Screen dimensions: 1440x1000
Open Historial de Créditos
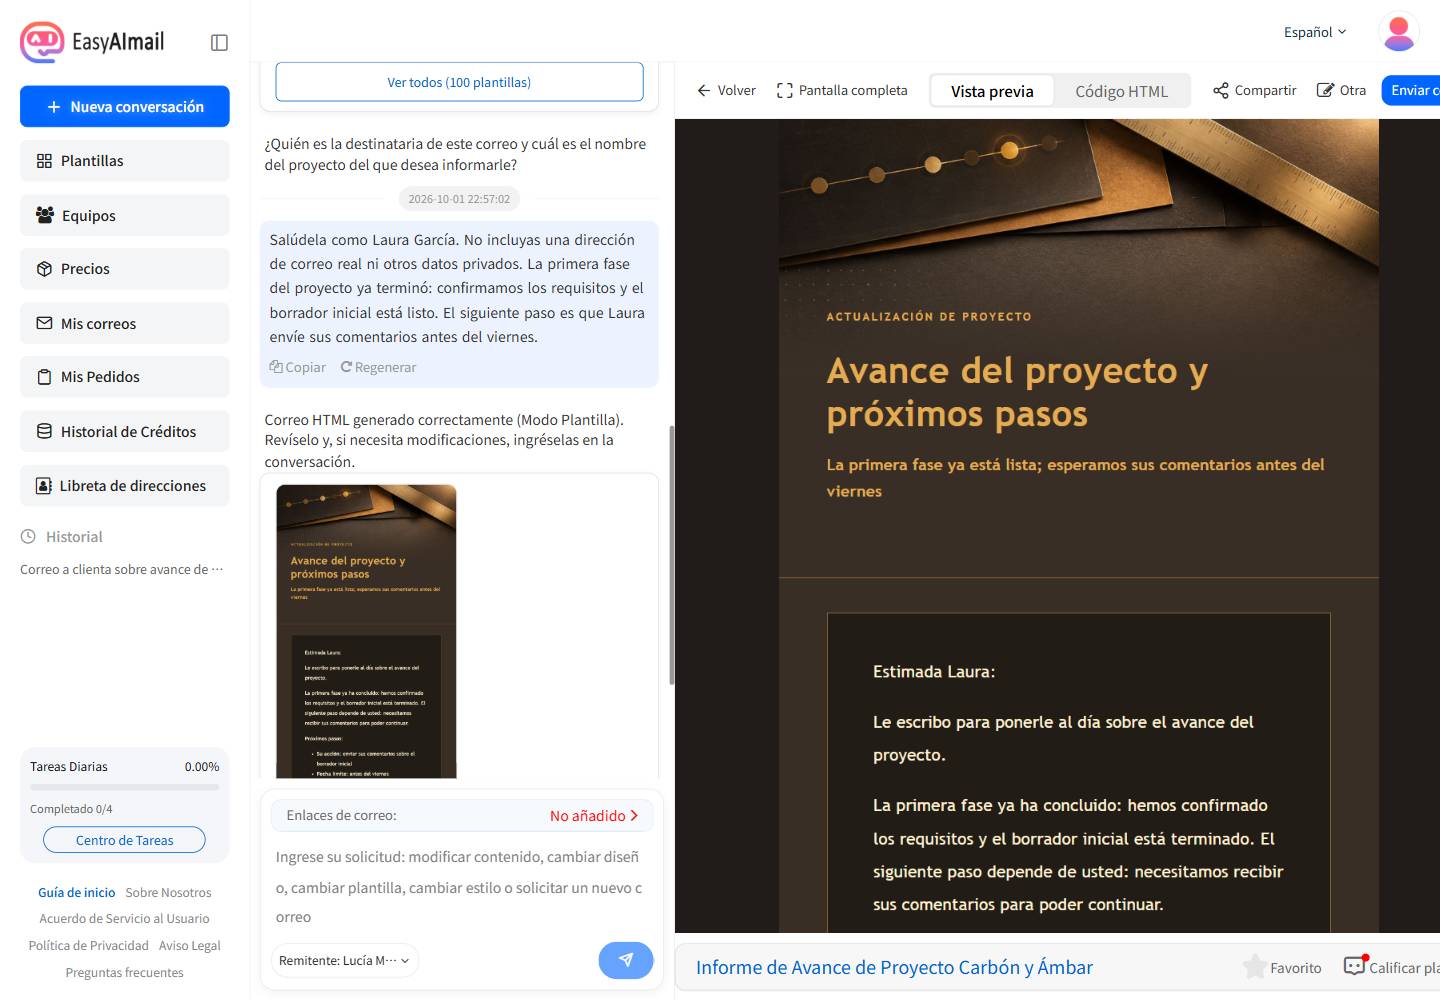tap(125, 431)
